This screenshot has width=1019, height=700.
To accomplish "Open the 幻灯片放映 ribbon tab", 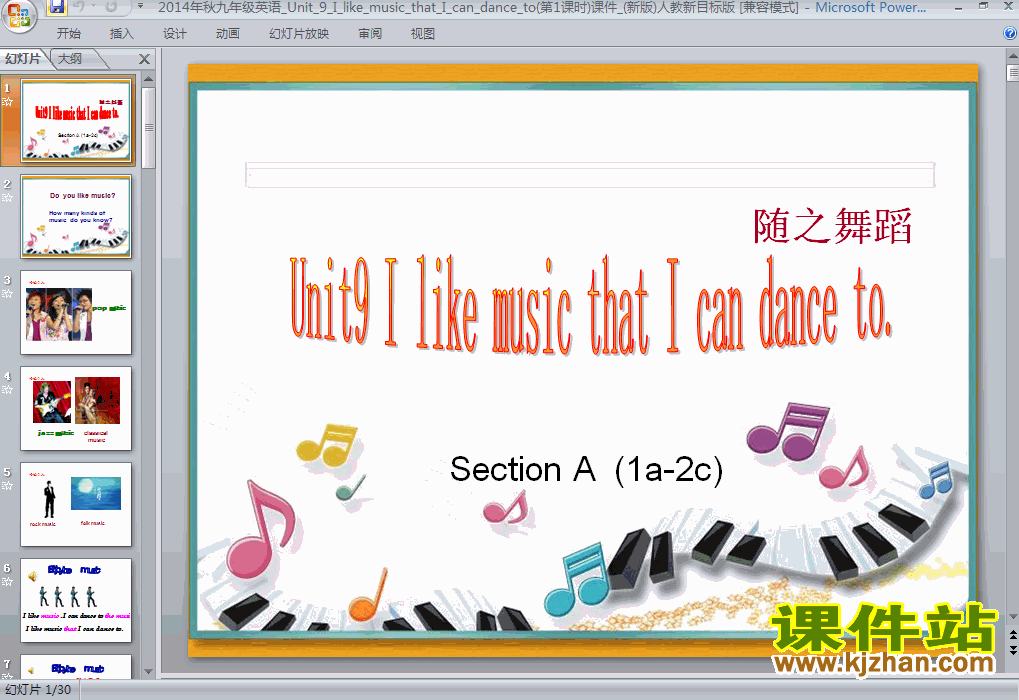I will [299, 34].
